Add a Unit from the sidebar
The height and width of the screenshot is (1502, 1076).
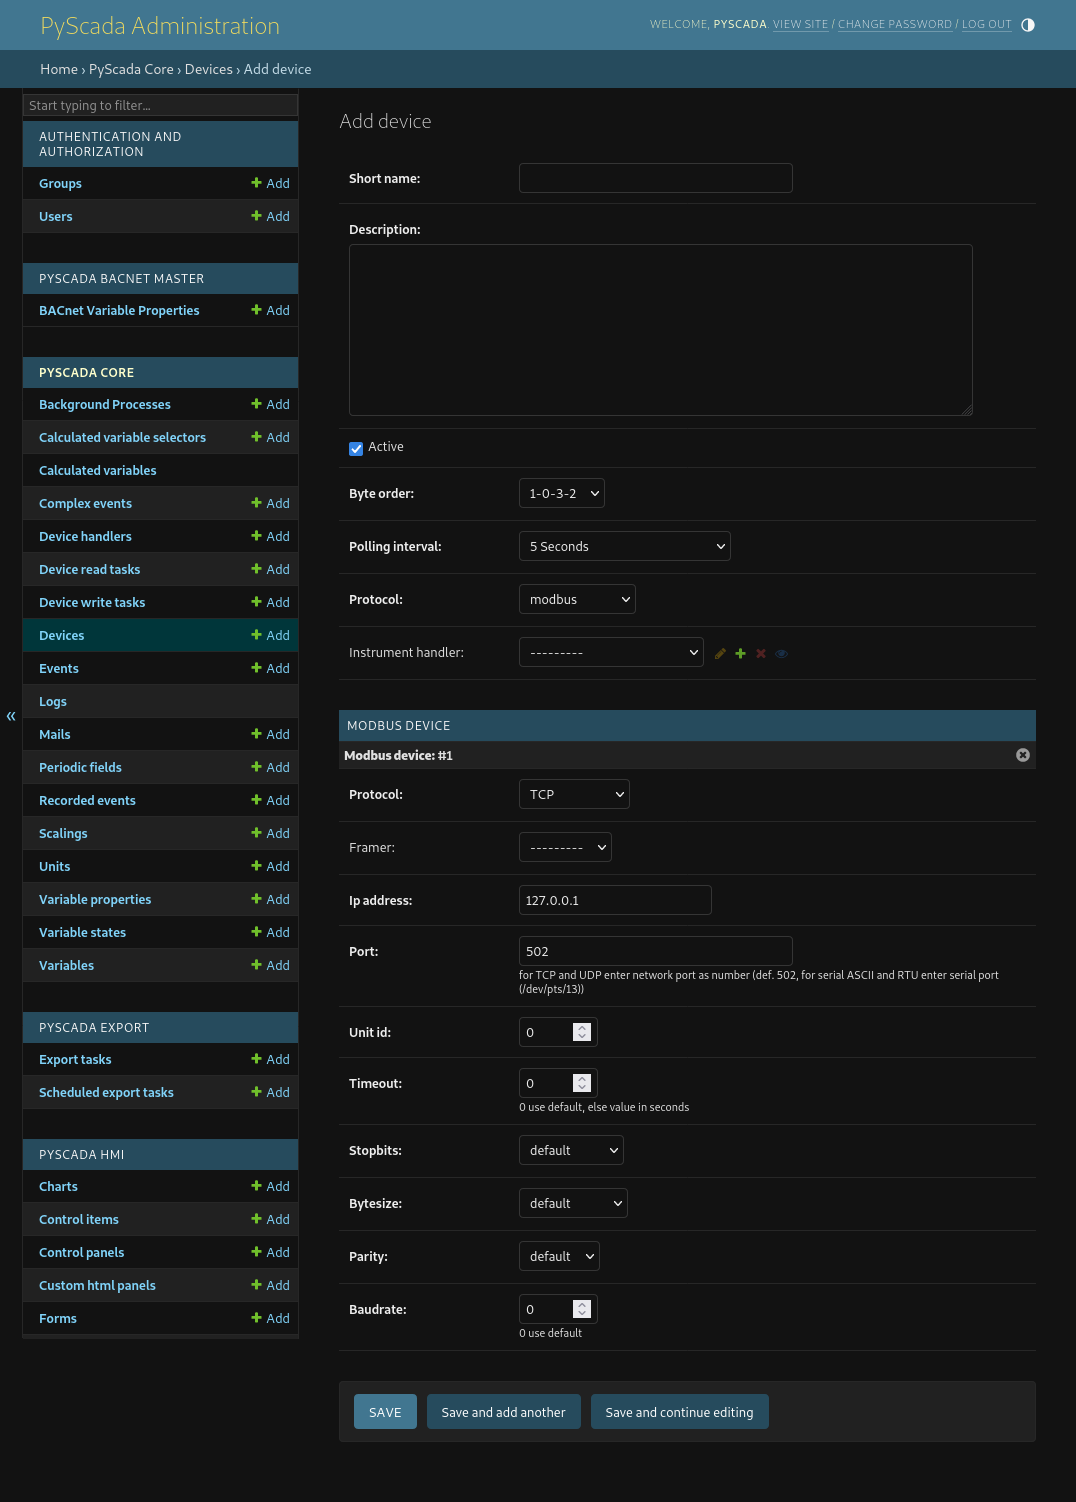pos(270,867)
